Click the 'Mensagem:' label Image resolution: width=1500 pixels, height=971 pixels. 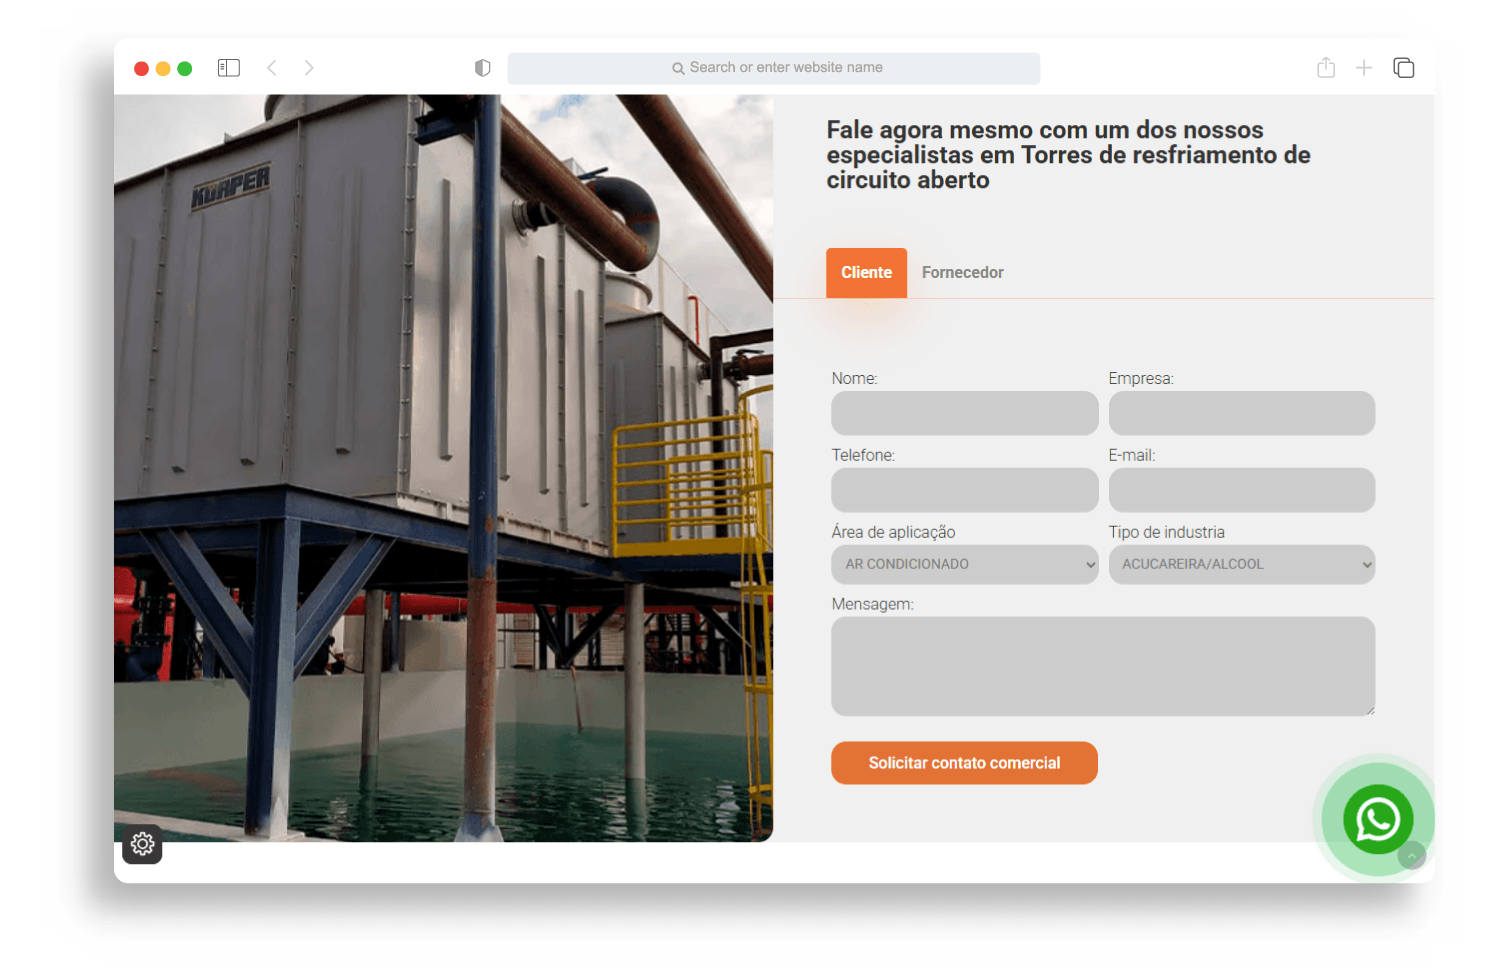872,604
